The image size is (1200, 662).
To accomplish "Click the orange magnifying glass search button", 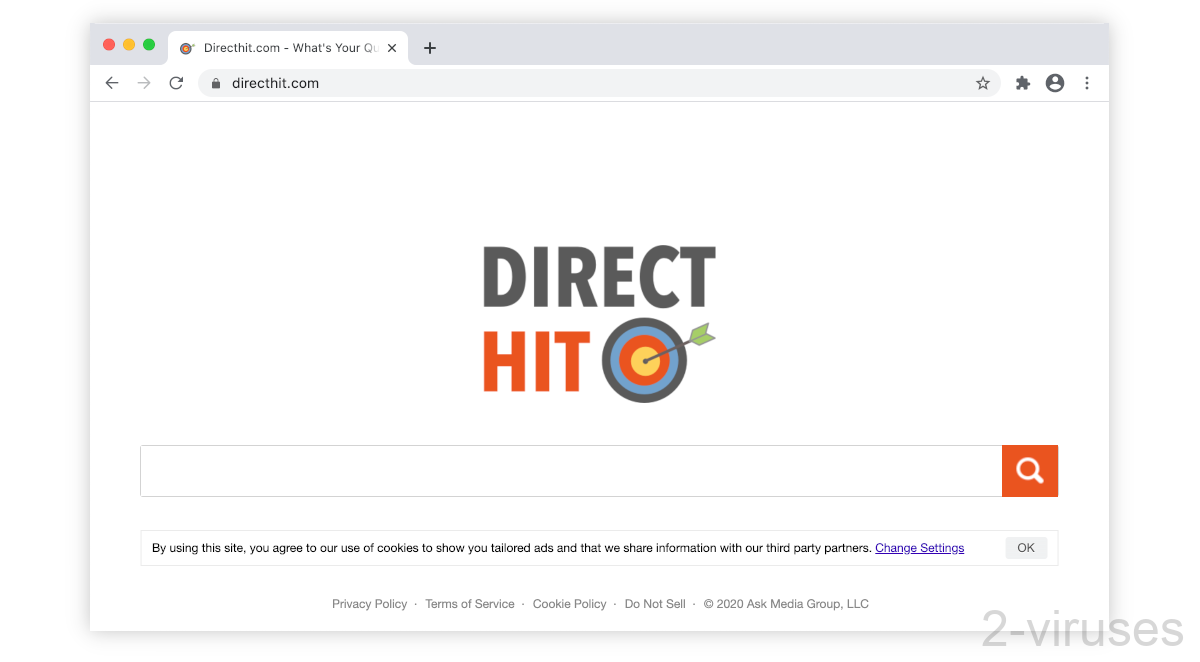I will (x=1030, y=470).
